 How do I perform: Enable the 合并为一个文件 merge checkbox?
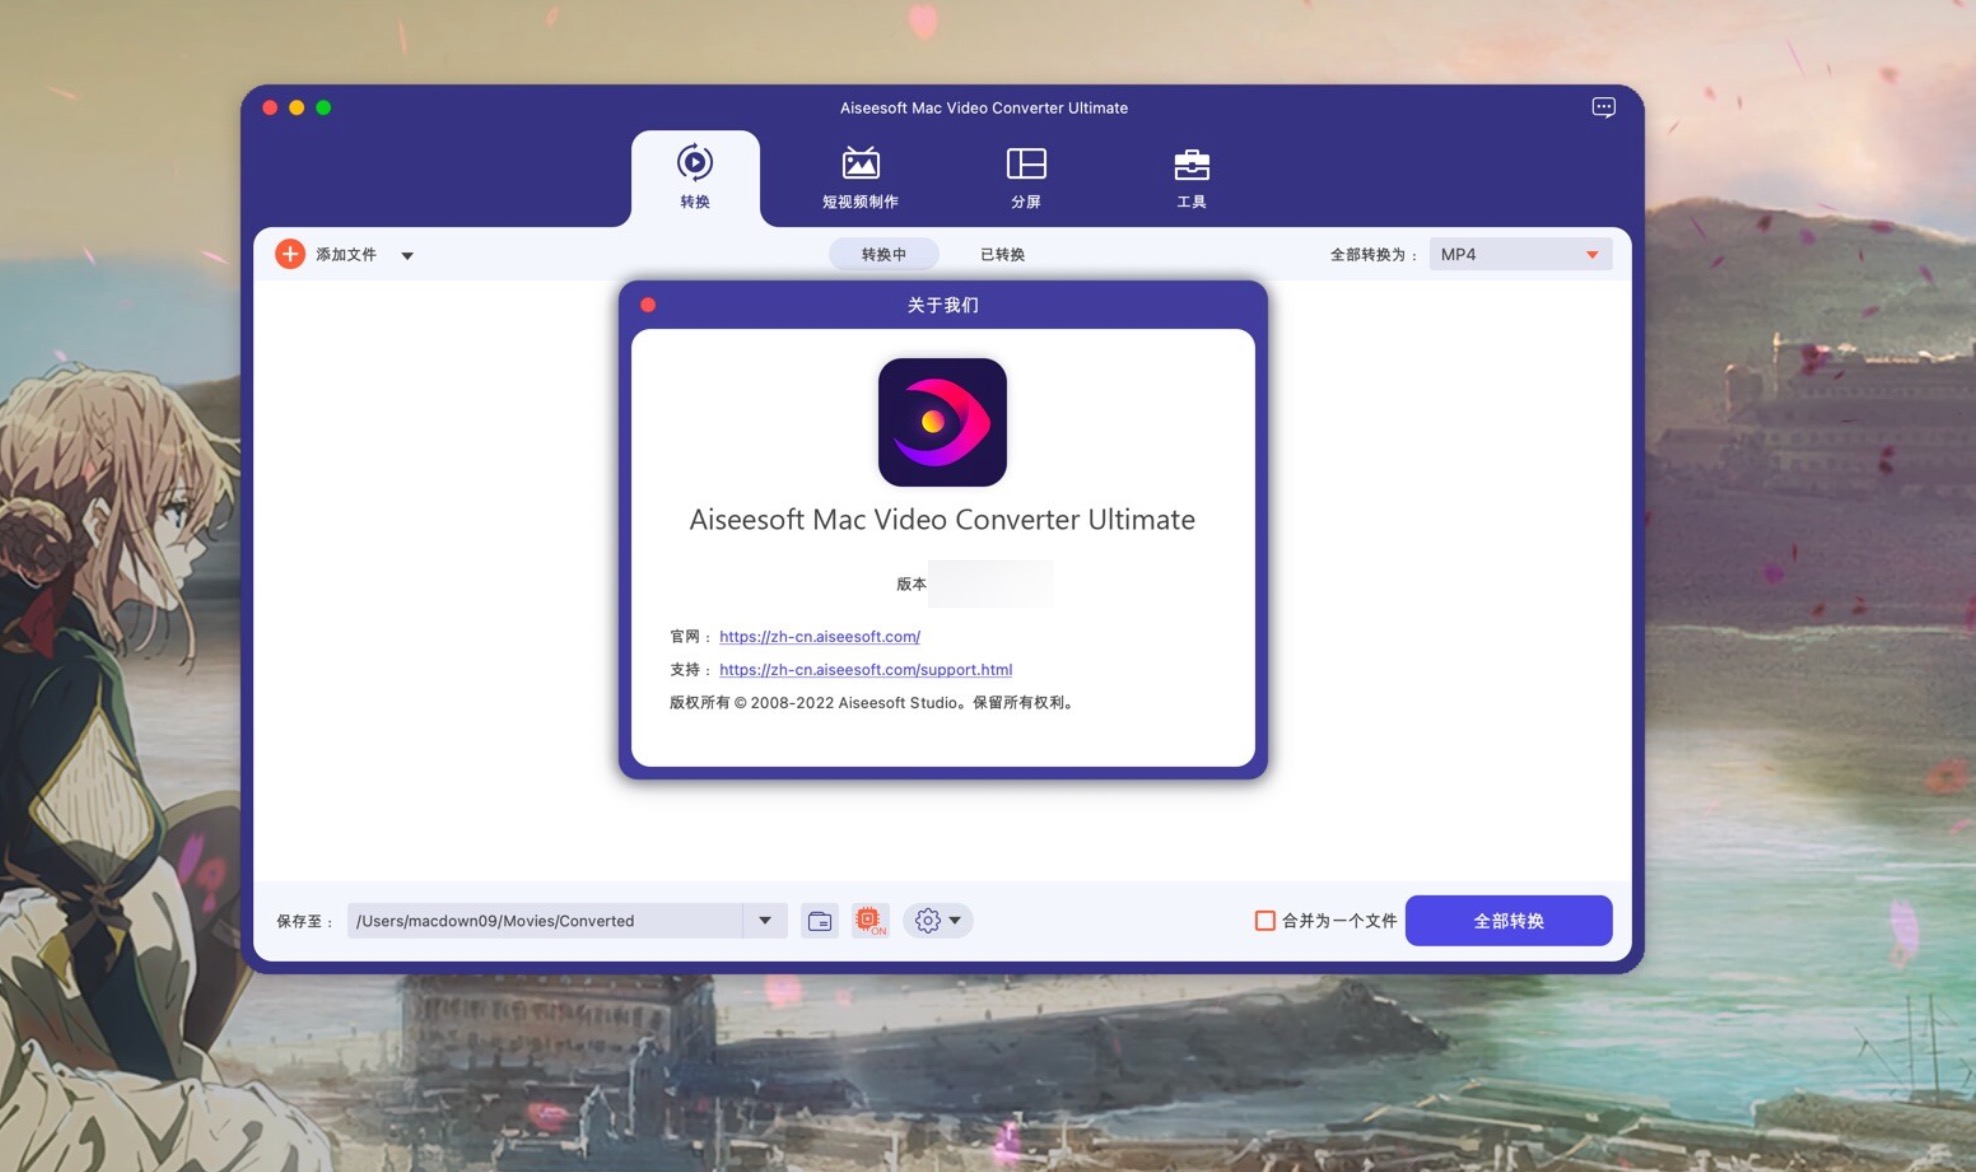tap(1263, 920)
